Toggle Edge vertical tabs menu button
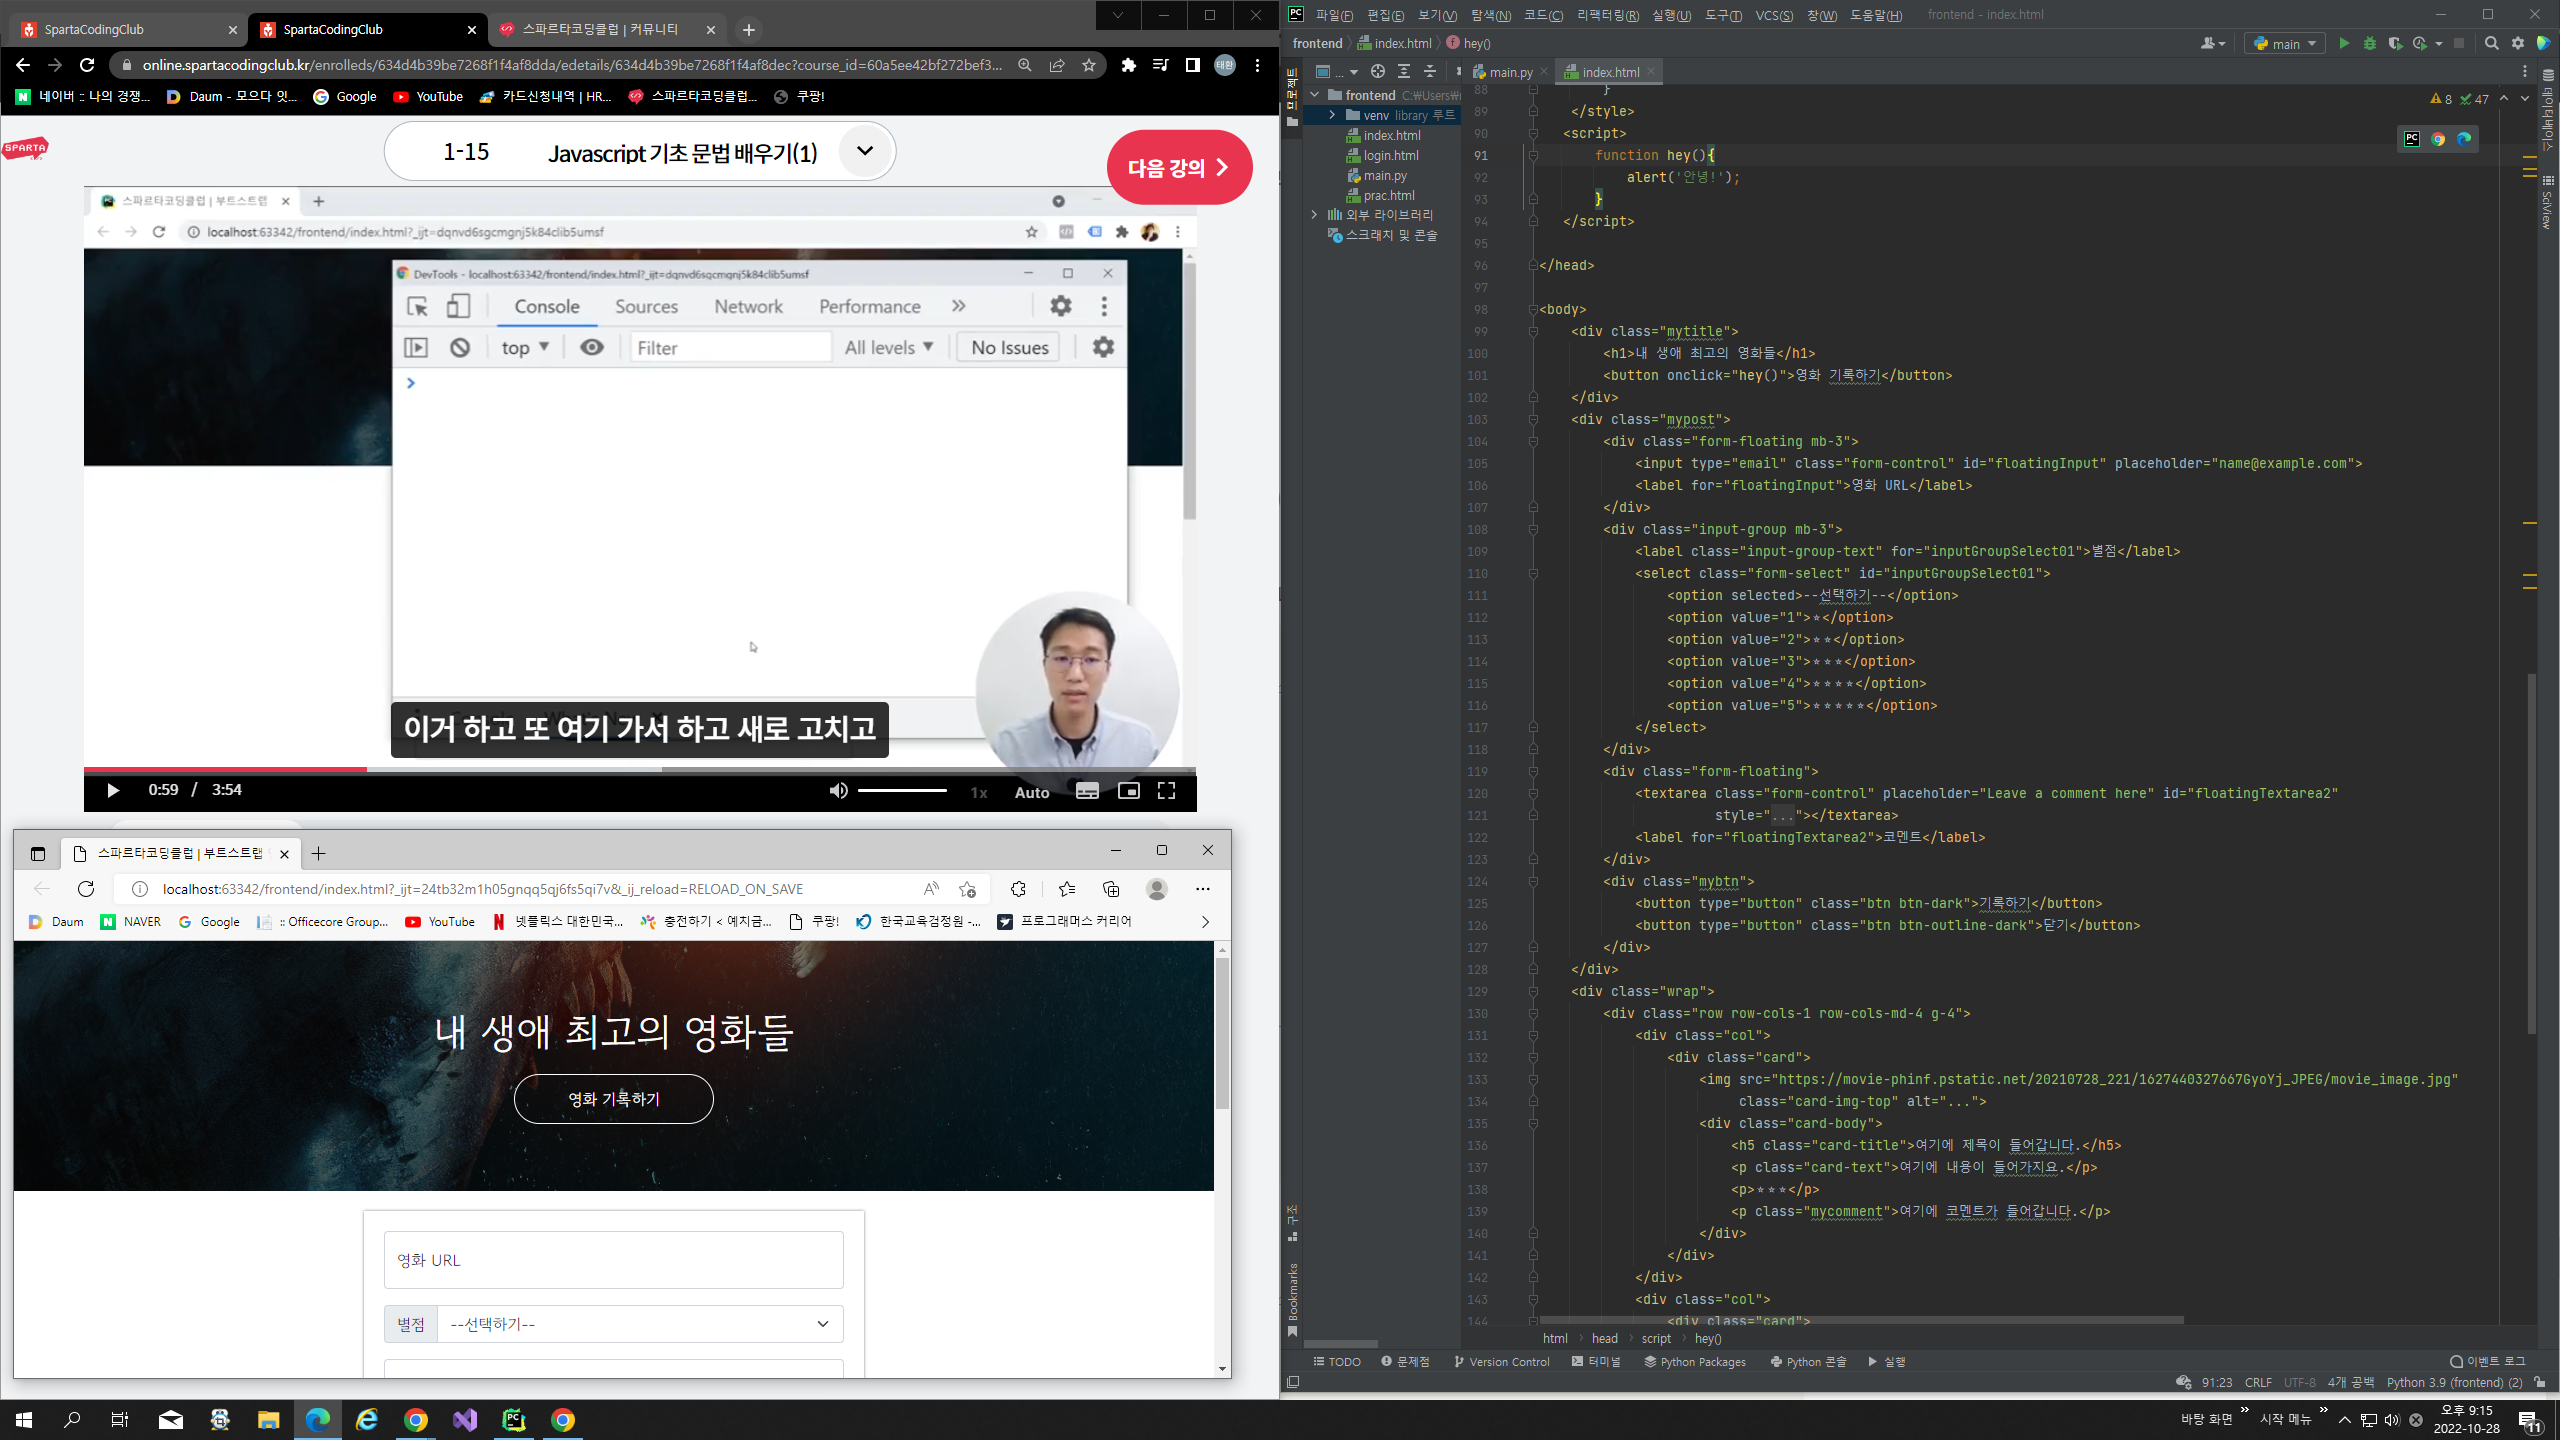This screenshot has height=1440, width=2560. [x=38, y=853]
